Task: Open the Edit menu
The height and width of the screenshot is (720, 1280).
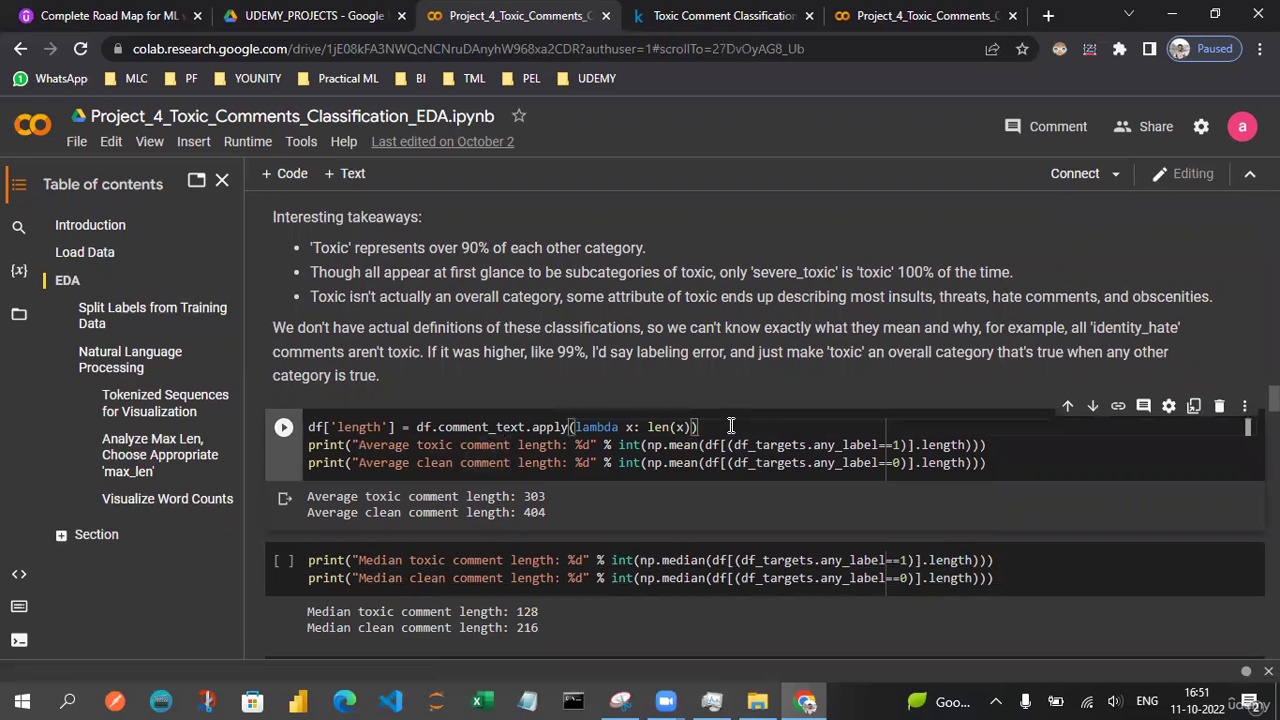Action: click(111, 141)
